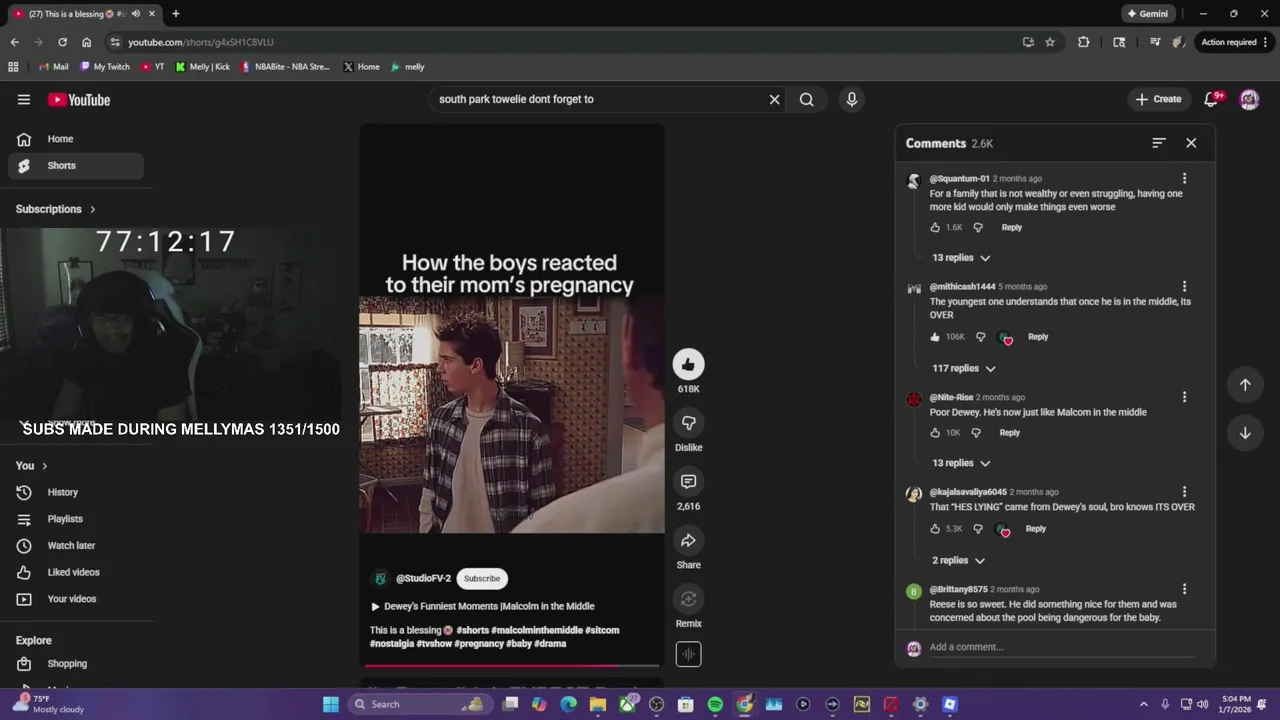The height and width of the screenshot is (720, 1280).
Task: Dislike @kajalsavaliya6045's comment
Action: [x=978, y=529]
